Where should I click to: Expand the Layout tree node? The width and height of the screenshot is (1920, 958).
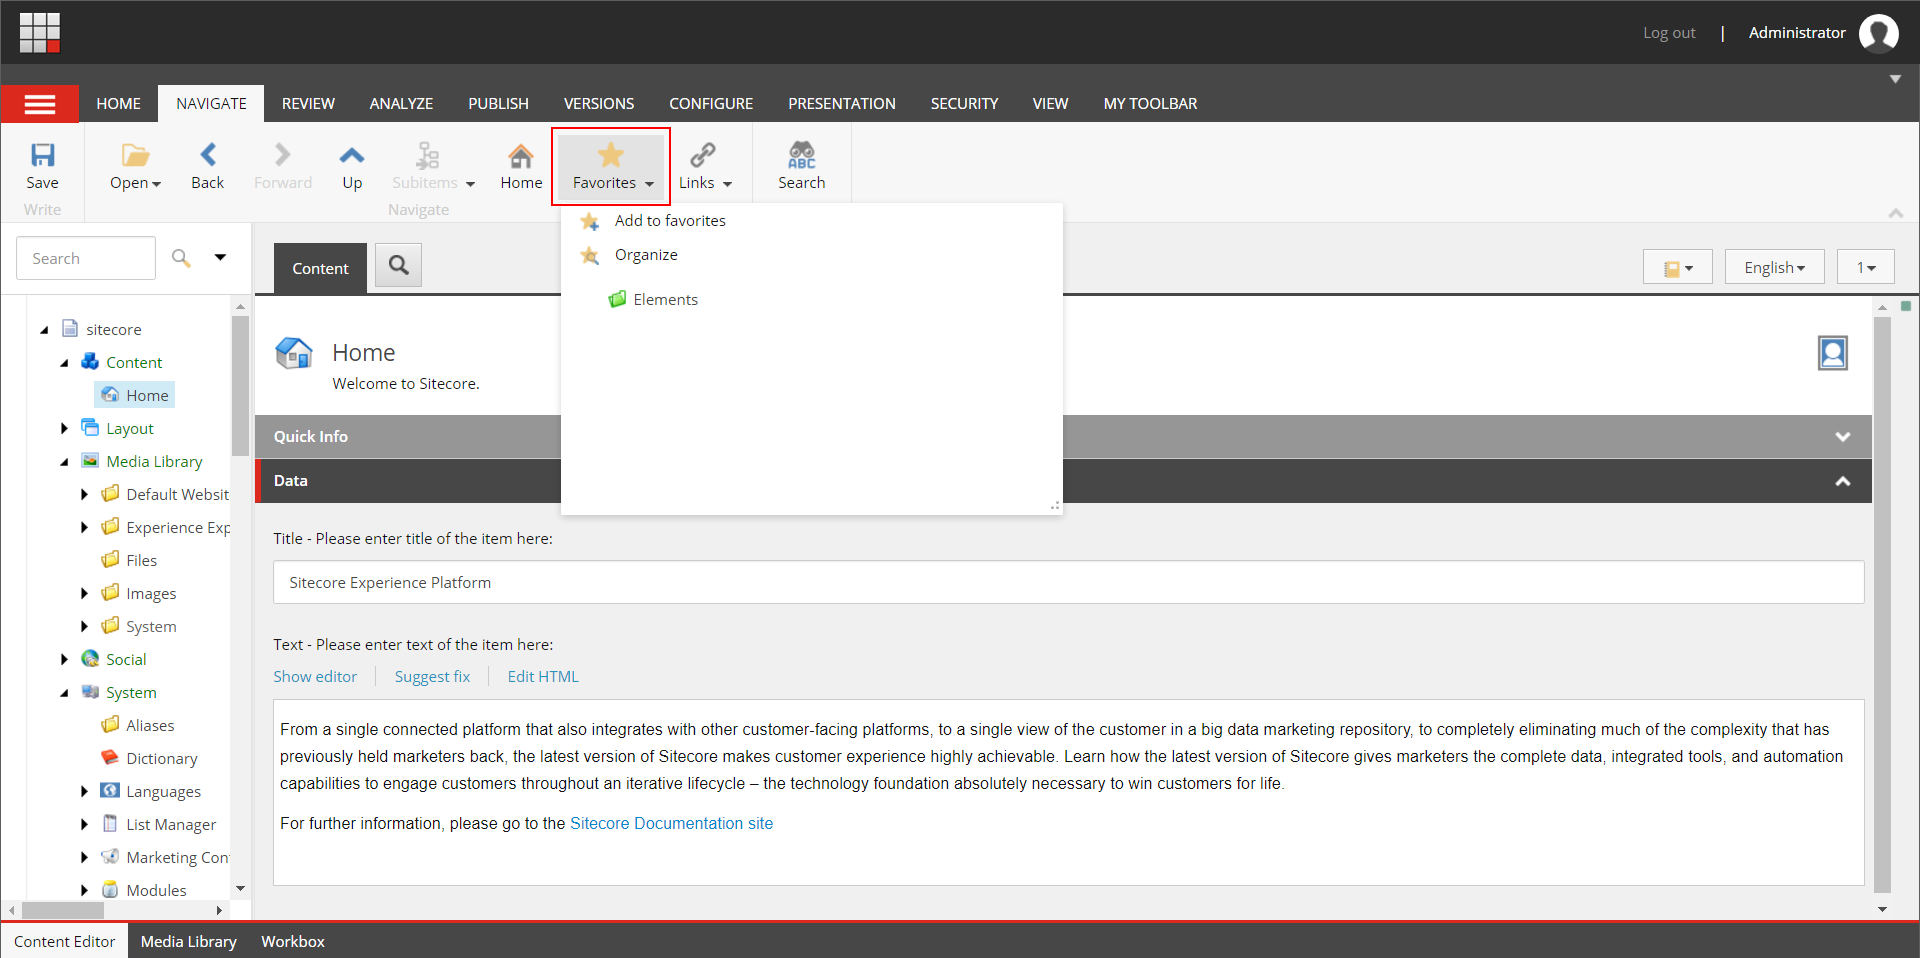click(x=64, y=428)
